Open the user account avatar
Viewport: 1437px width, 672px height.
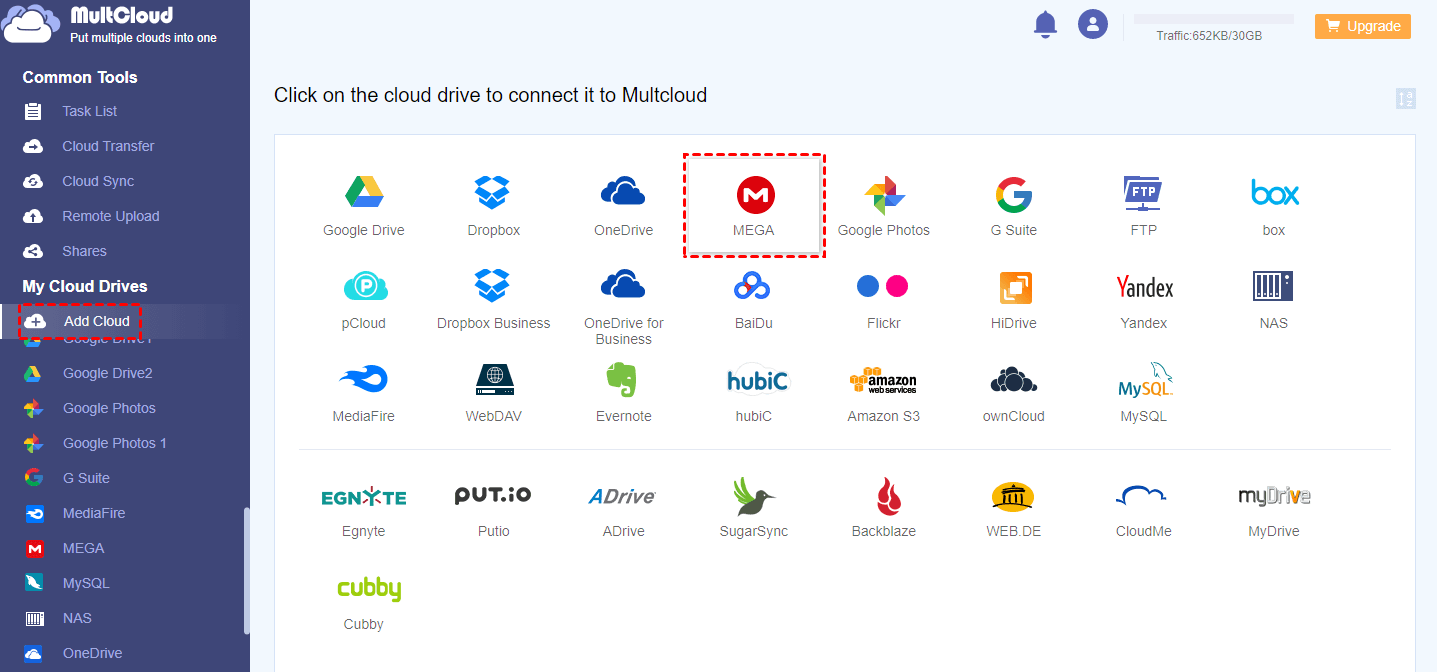pos(1093,24)
